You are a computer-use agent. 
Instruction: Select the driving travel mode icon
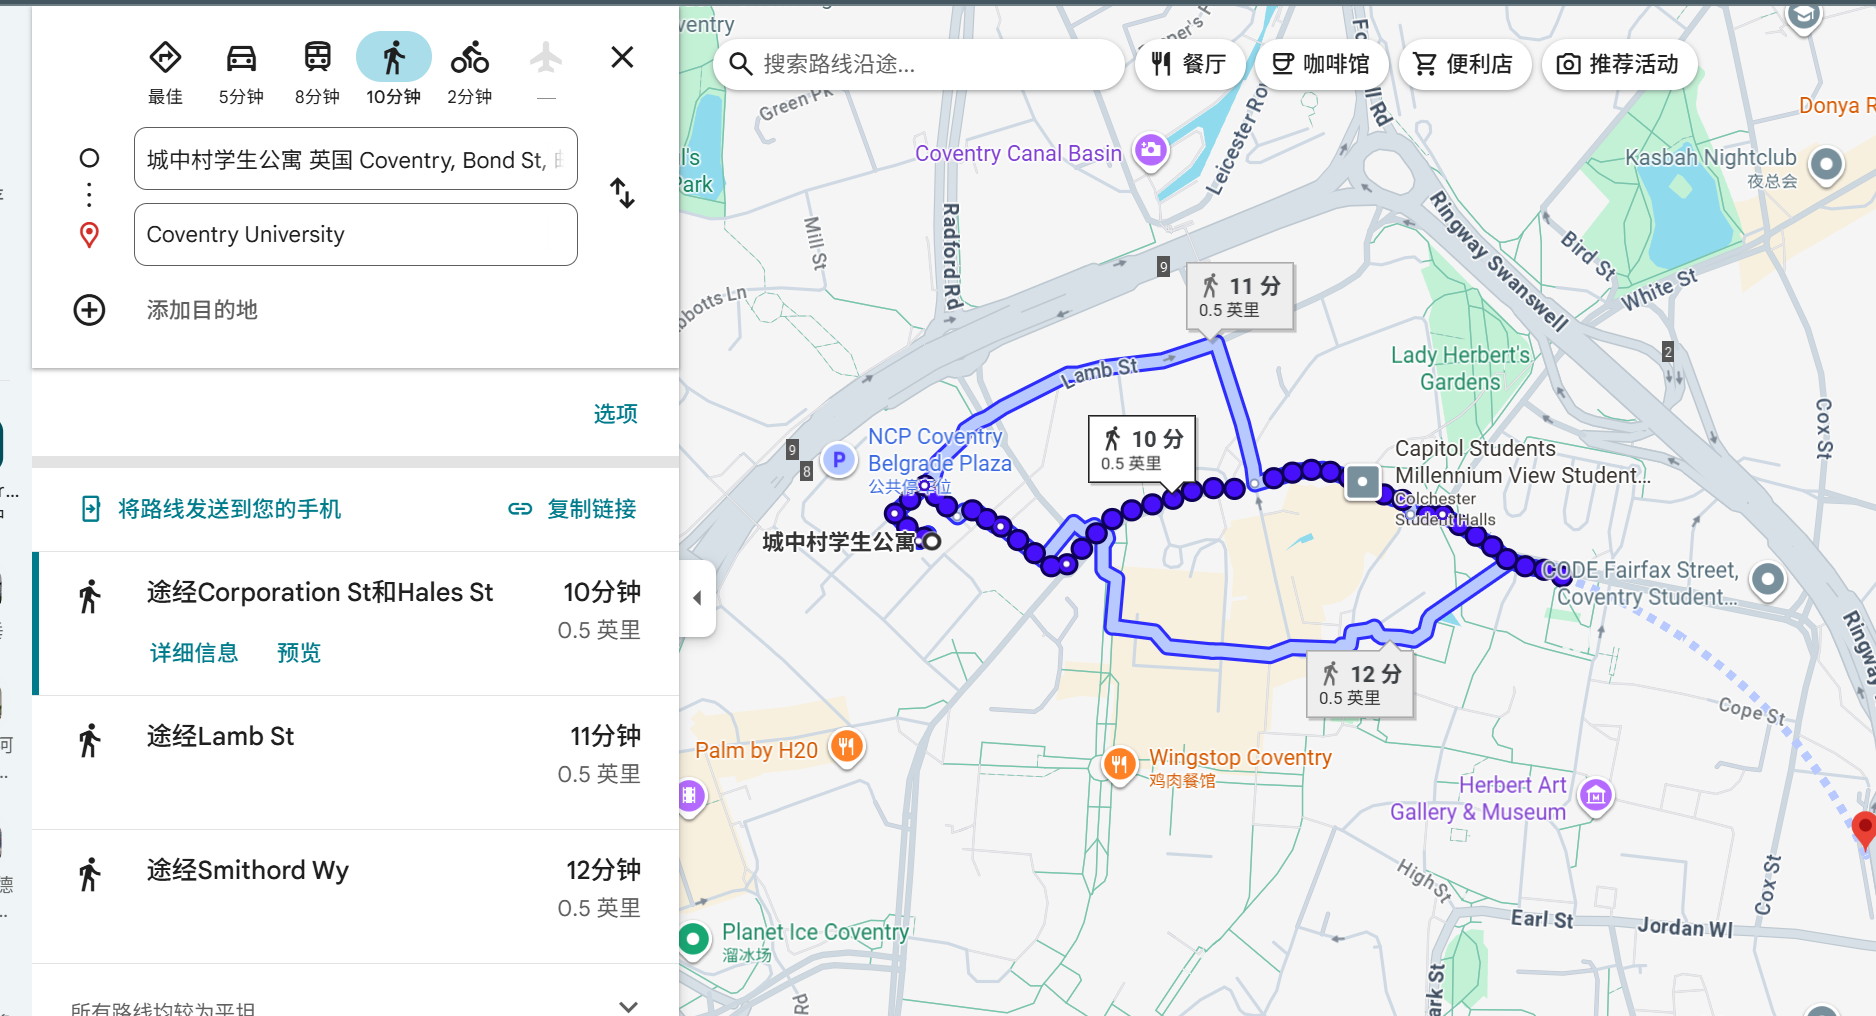coord(241,58)
